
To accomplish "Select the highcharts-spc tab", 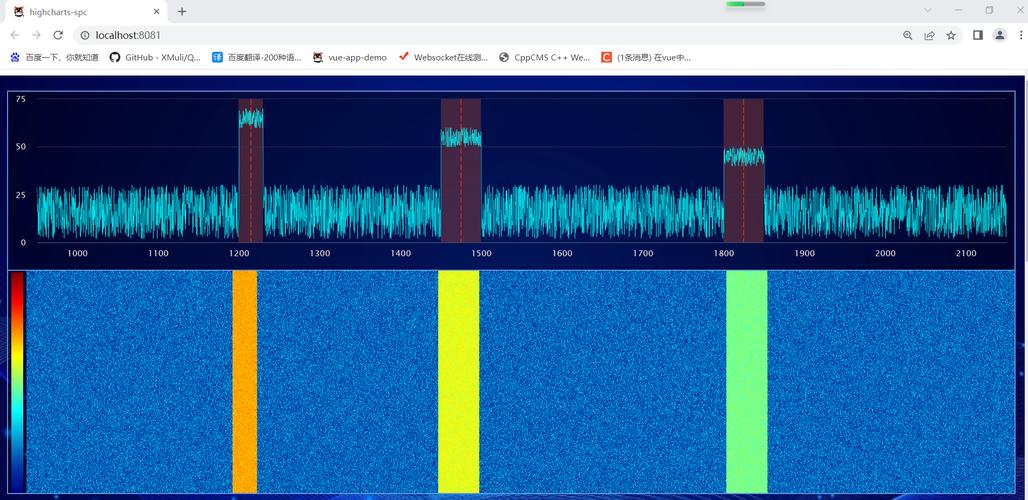I will [86, 12].
